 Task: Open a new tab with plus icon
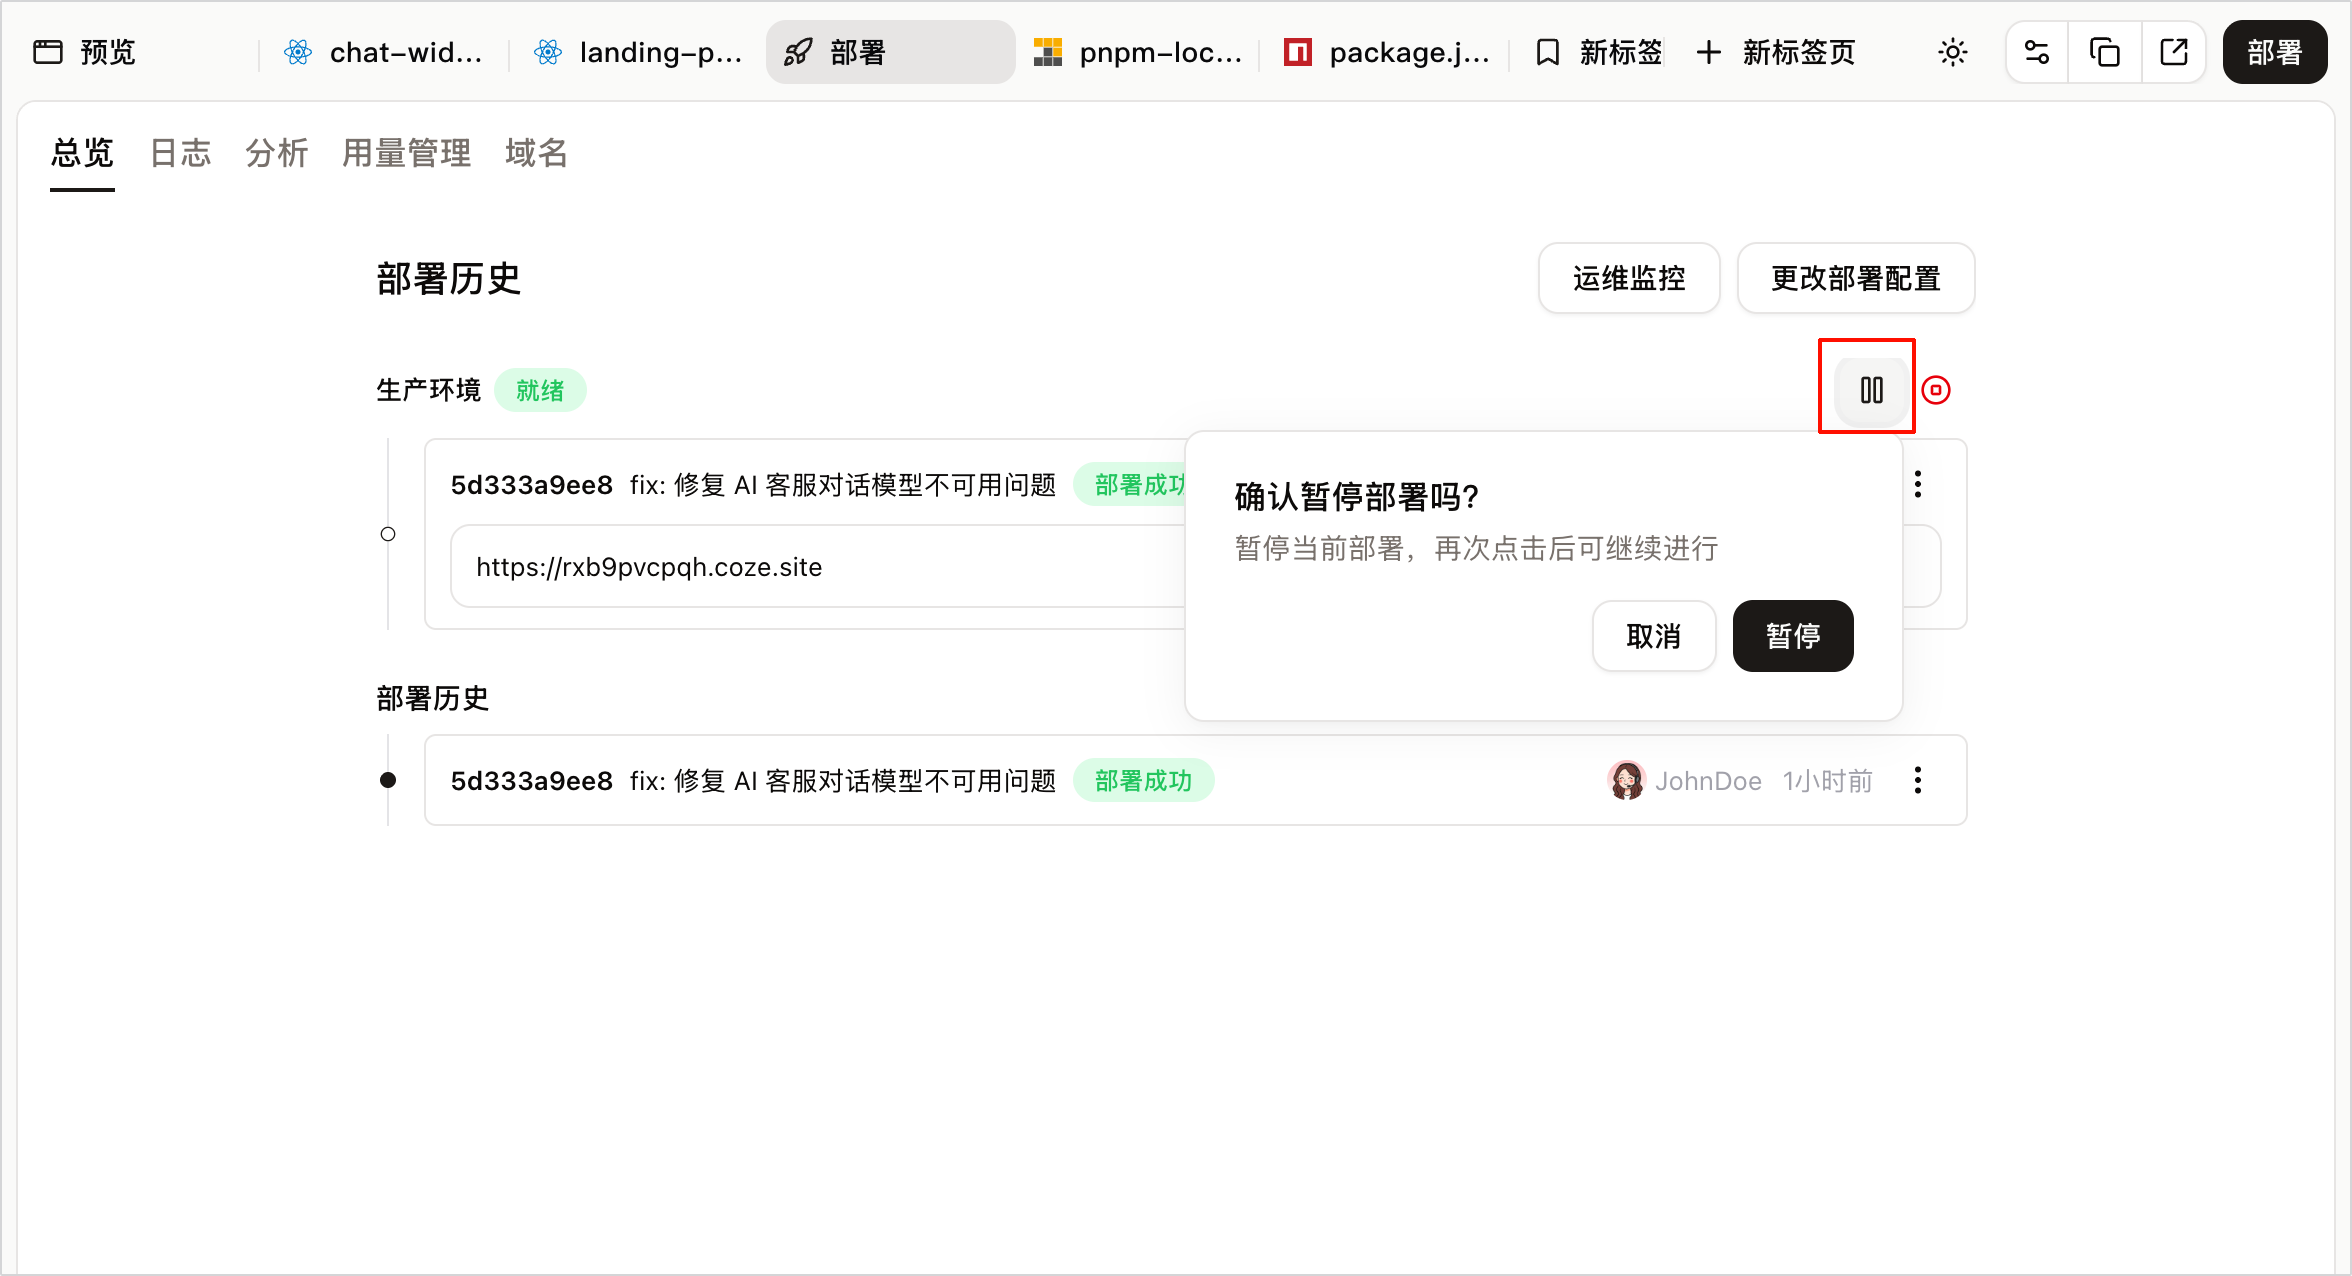tap(1776, 52)
